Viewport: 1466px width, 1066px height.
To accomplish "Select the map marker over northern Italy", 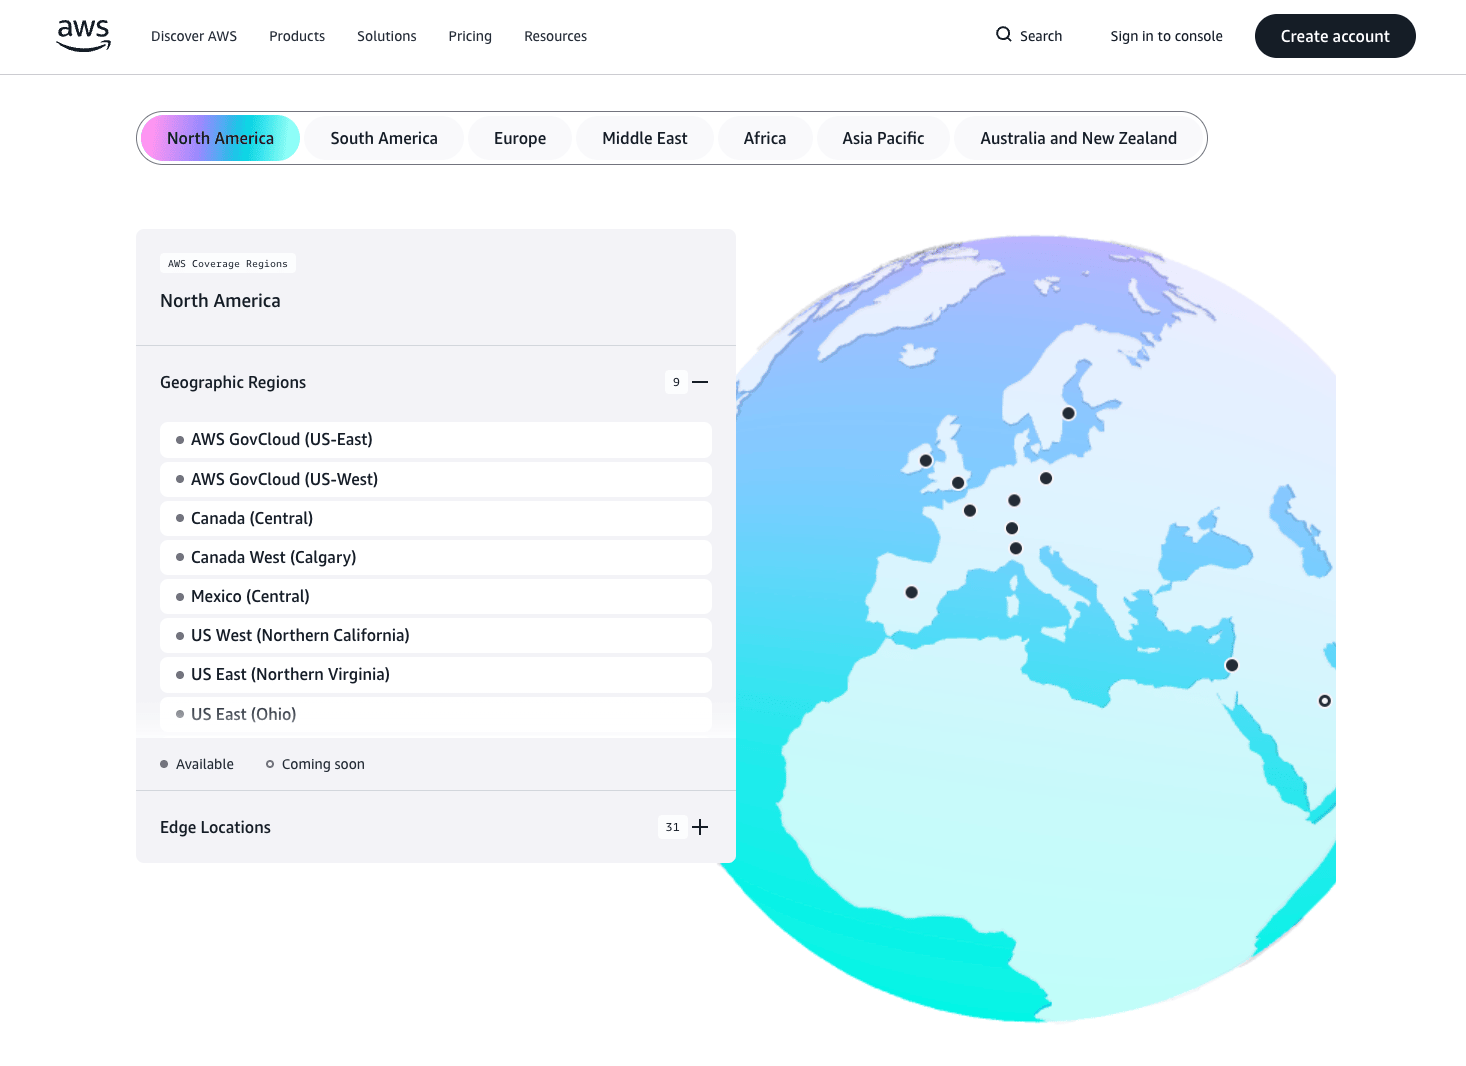I will [1016, 548].
